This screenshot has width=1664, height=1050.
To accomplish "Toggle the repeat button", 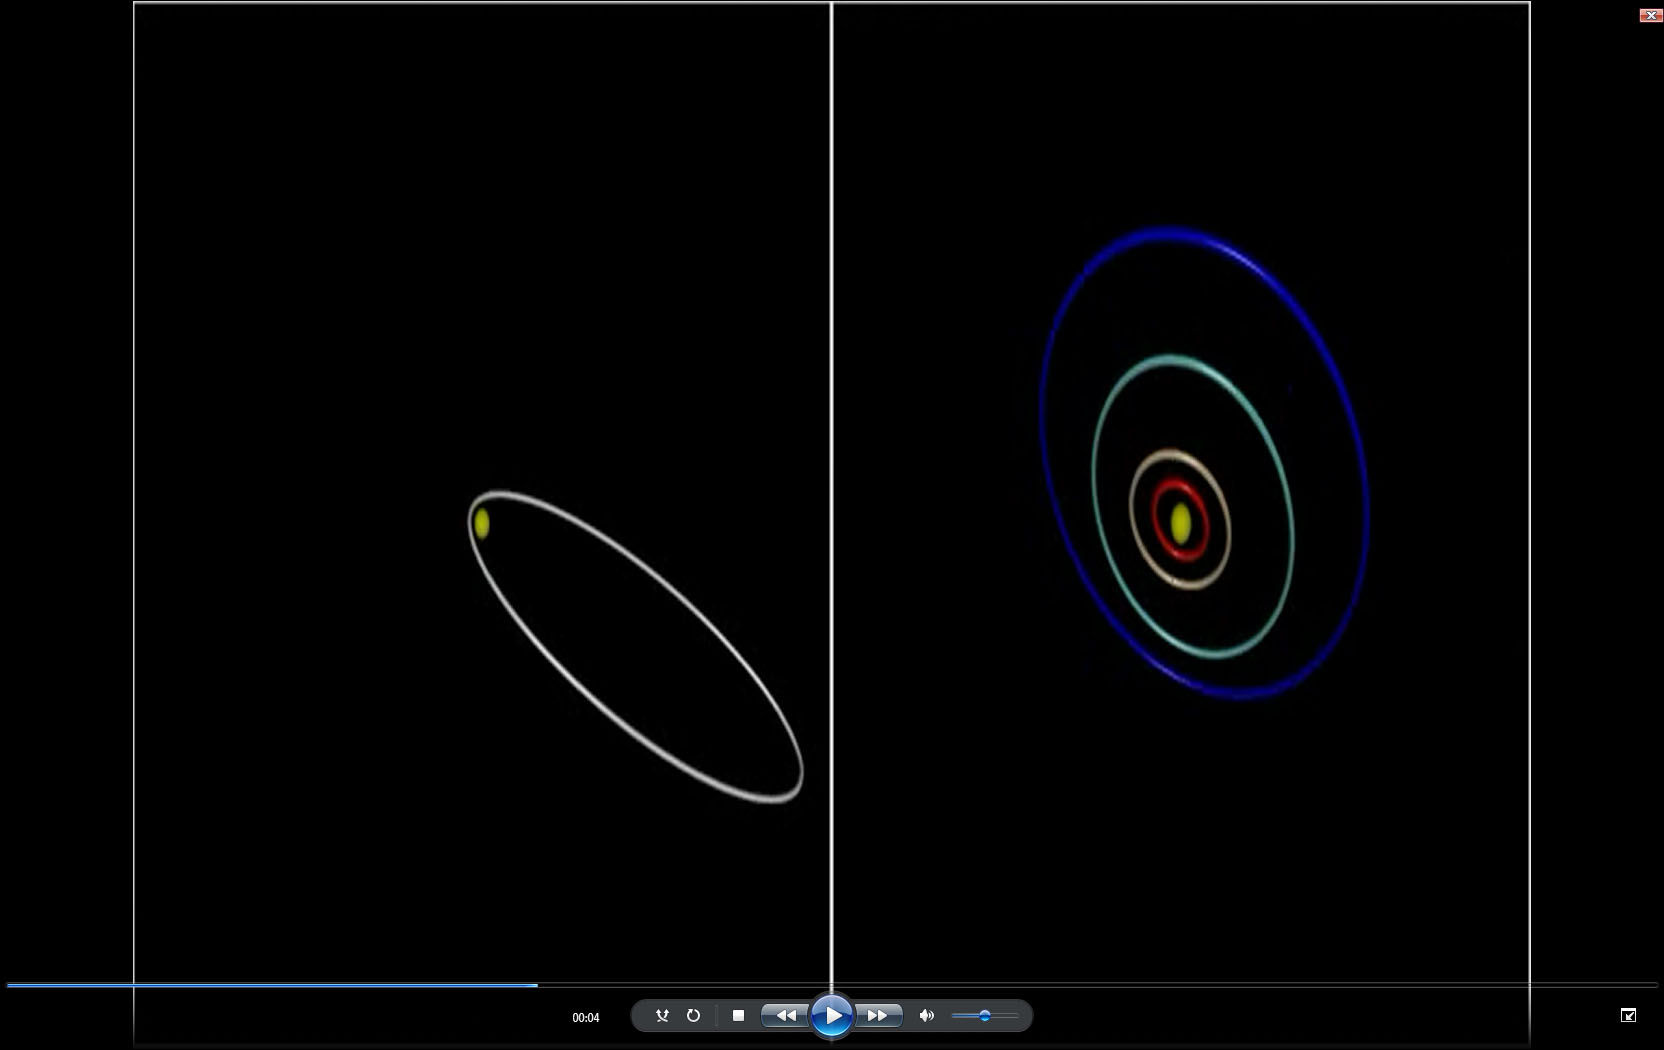I will (693, 1016).
